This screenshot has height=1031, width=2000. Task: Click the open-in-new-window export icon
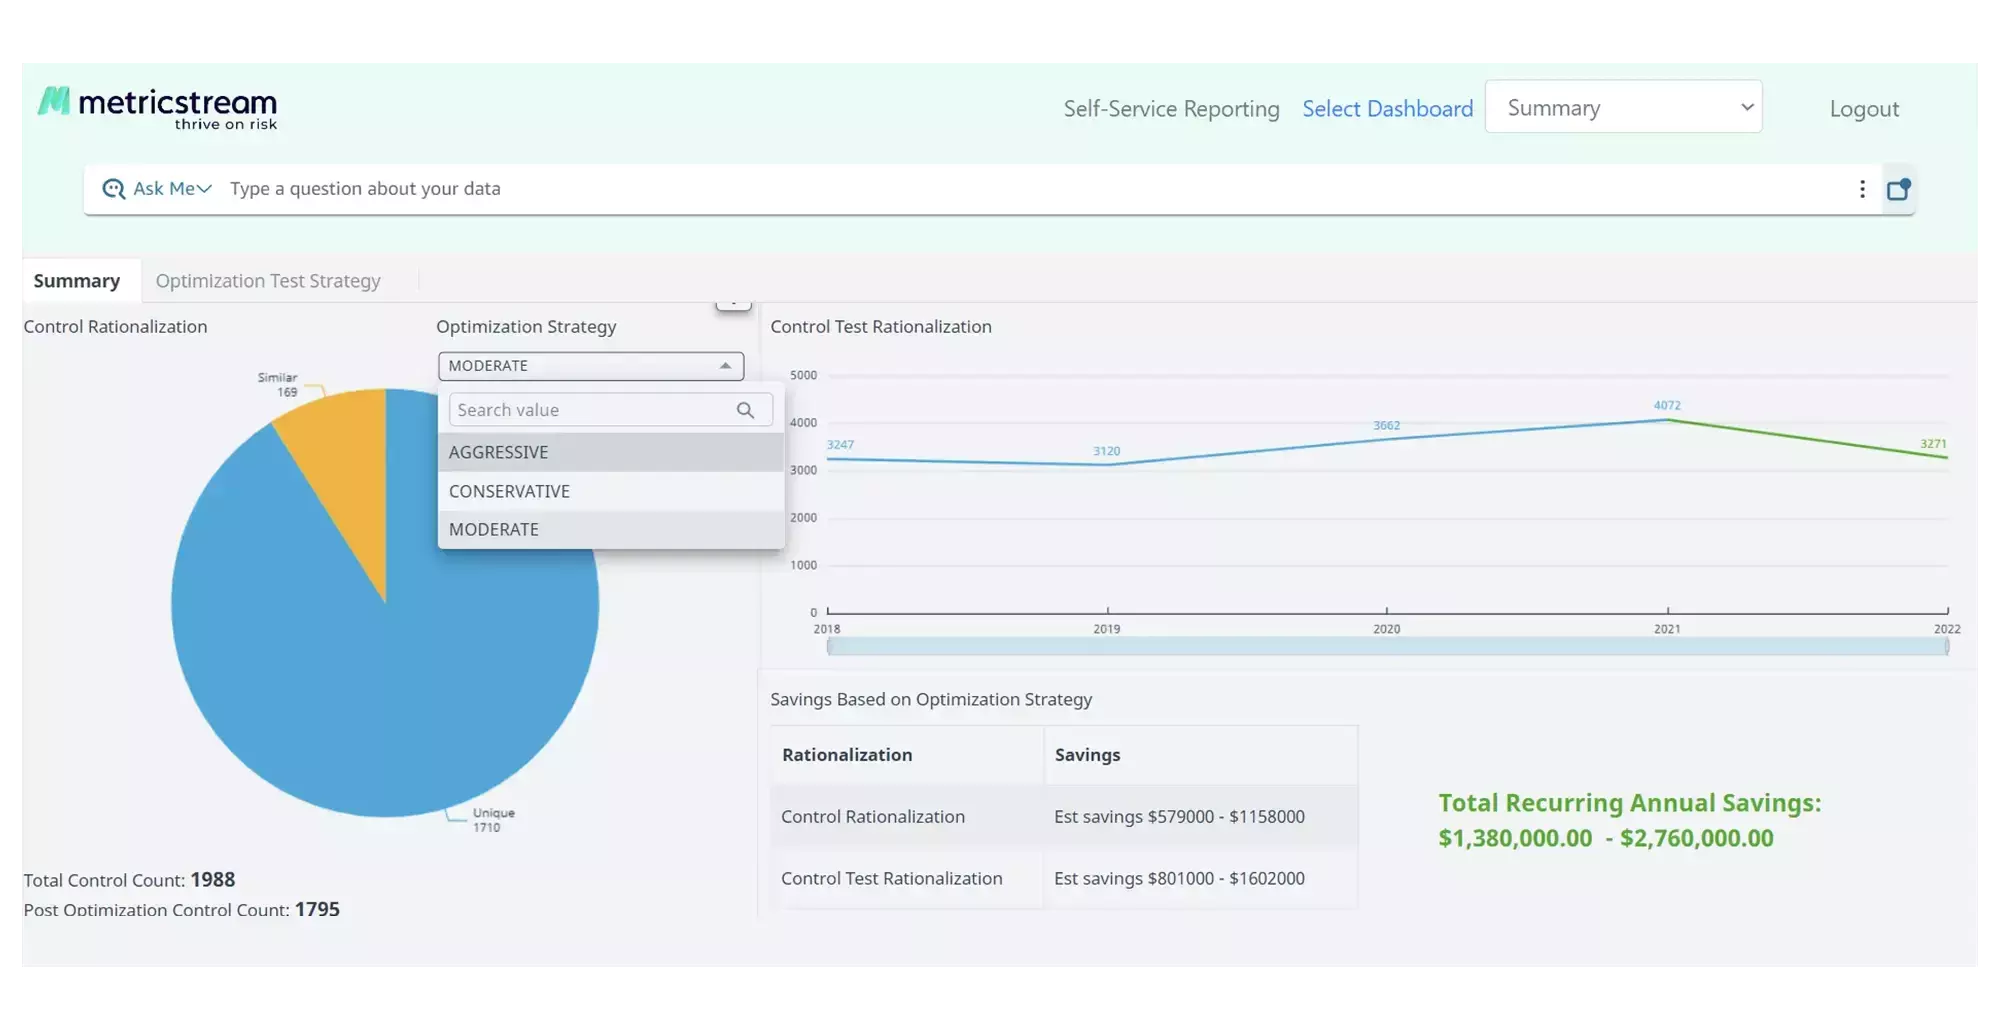click(1899, 189)
